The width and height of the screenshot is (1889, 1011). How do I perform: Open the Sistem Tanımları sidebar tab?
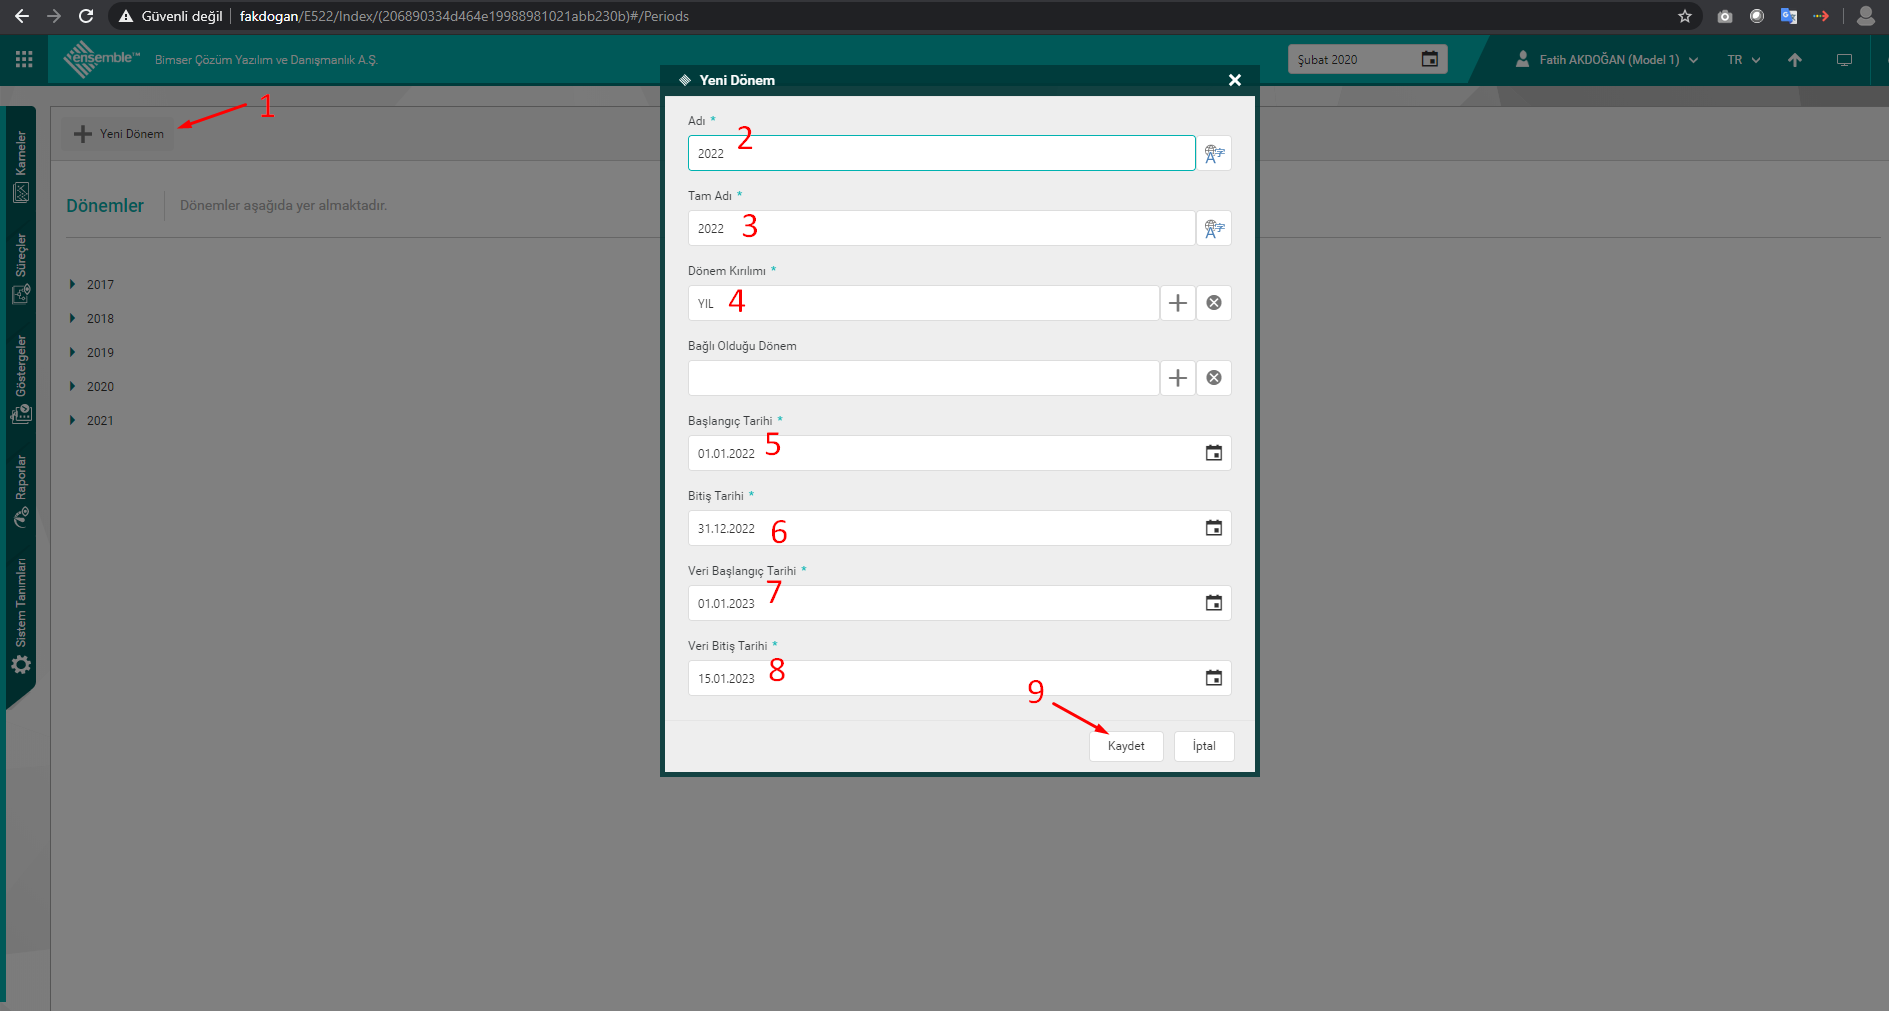point(21,616)
